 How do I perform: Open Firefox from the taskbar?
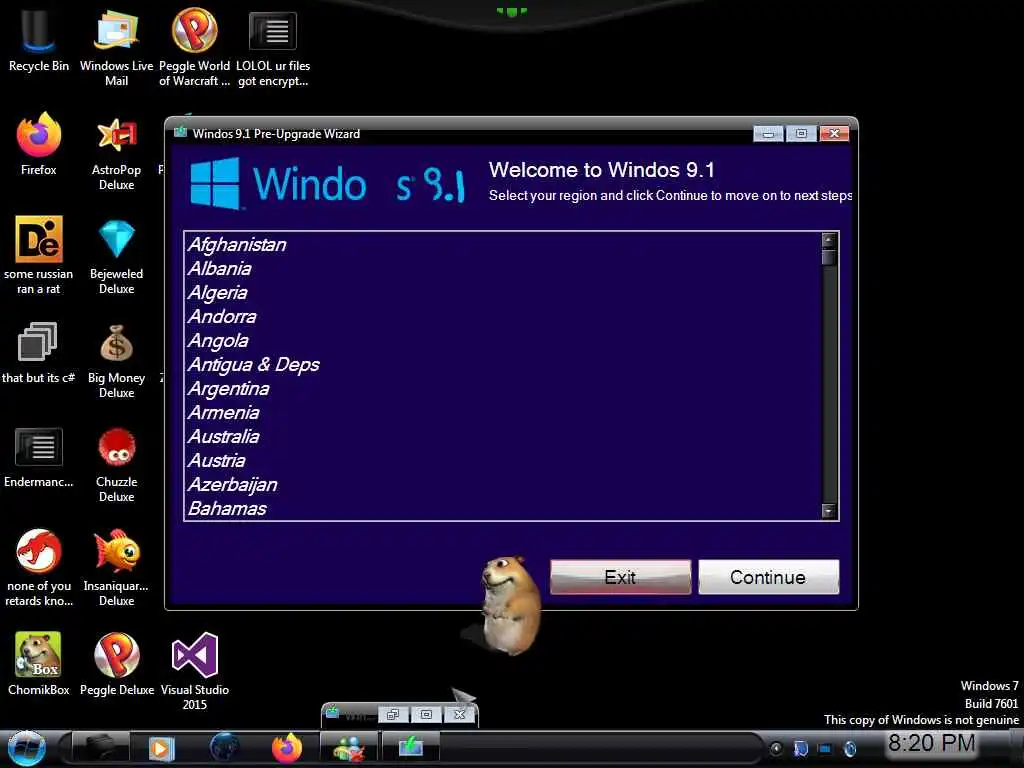coord(287,748)
